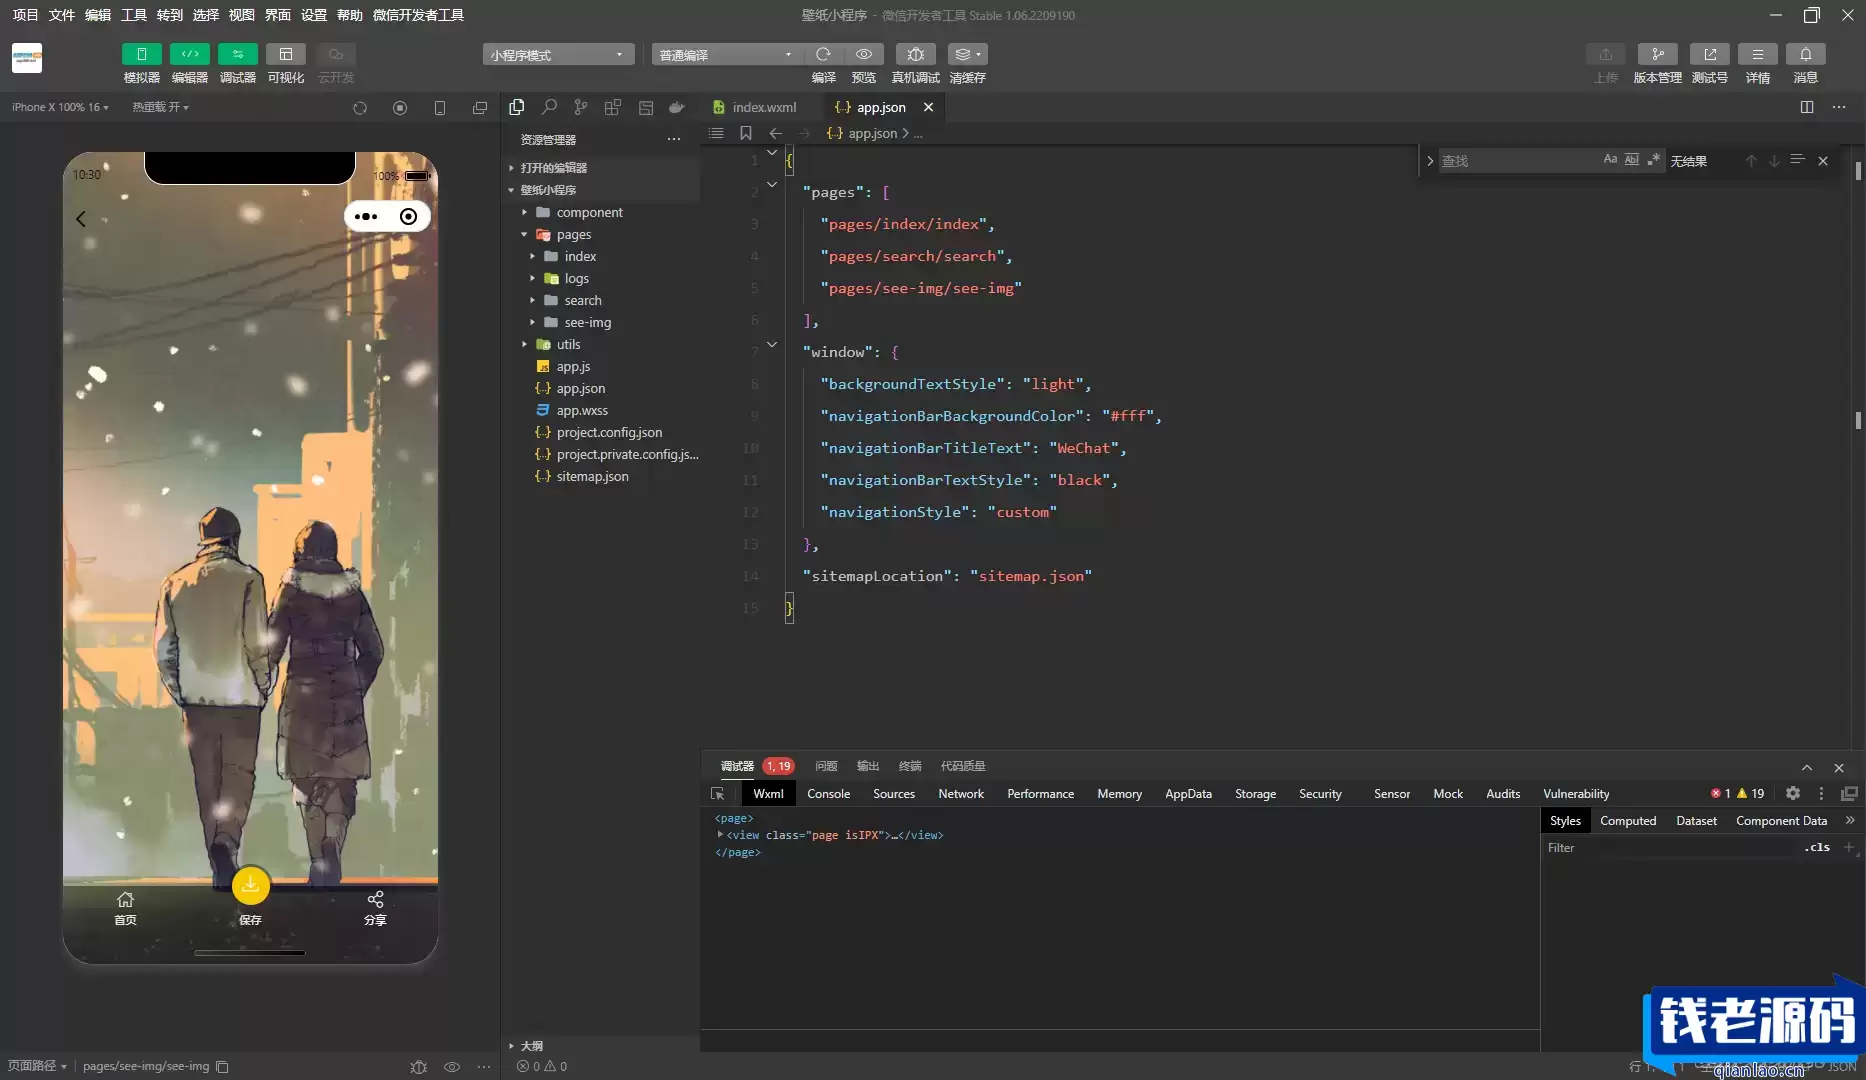Open the source control icon
Viewport: 1866px width, 1080px height.
coord(581,107)
